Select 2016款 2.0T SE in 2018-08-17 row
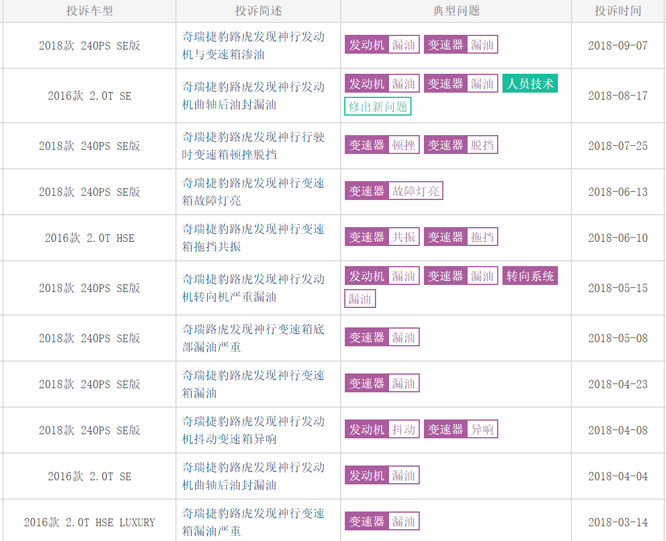The height and width of the screenshot is (541, 666). pos(89,96)
